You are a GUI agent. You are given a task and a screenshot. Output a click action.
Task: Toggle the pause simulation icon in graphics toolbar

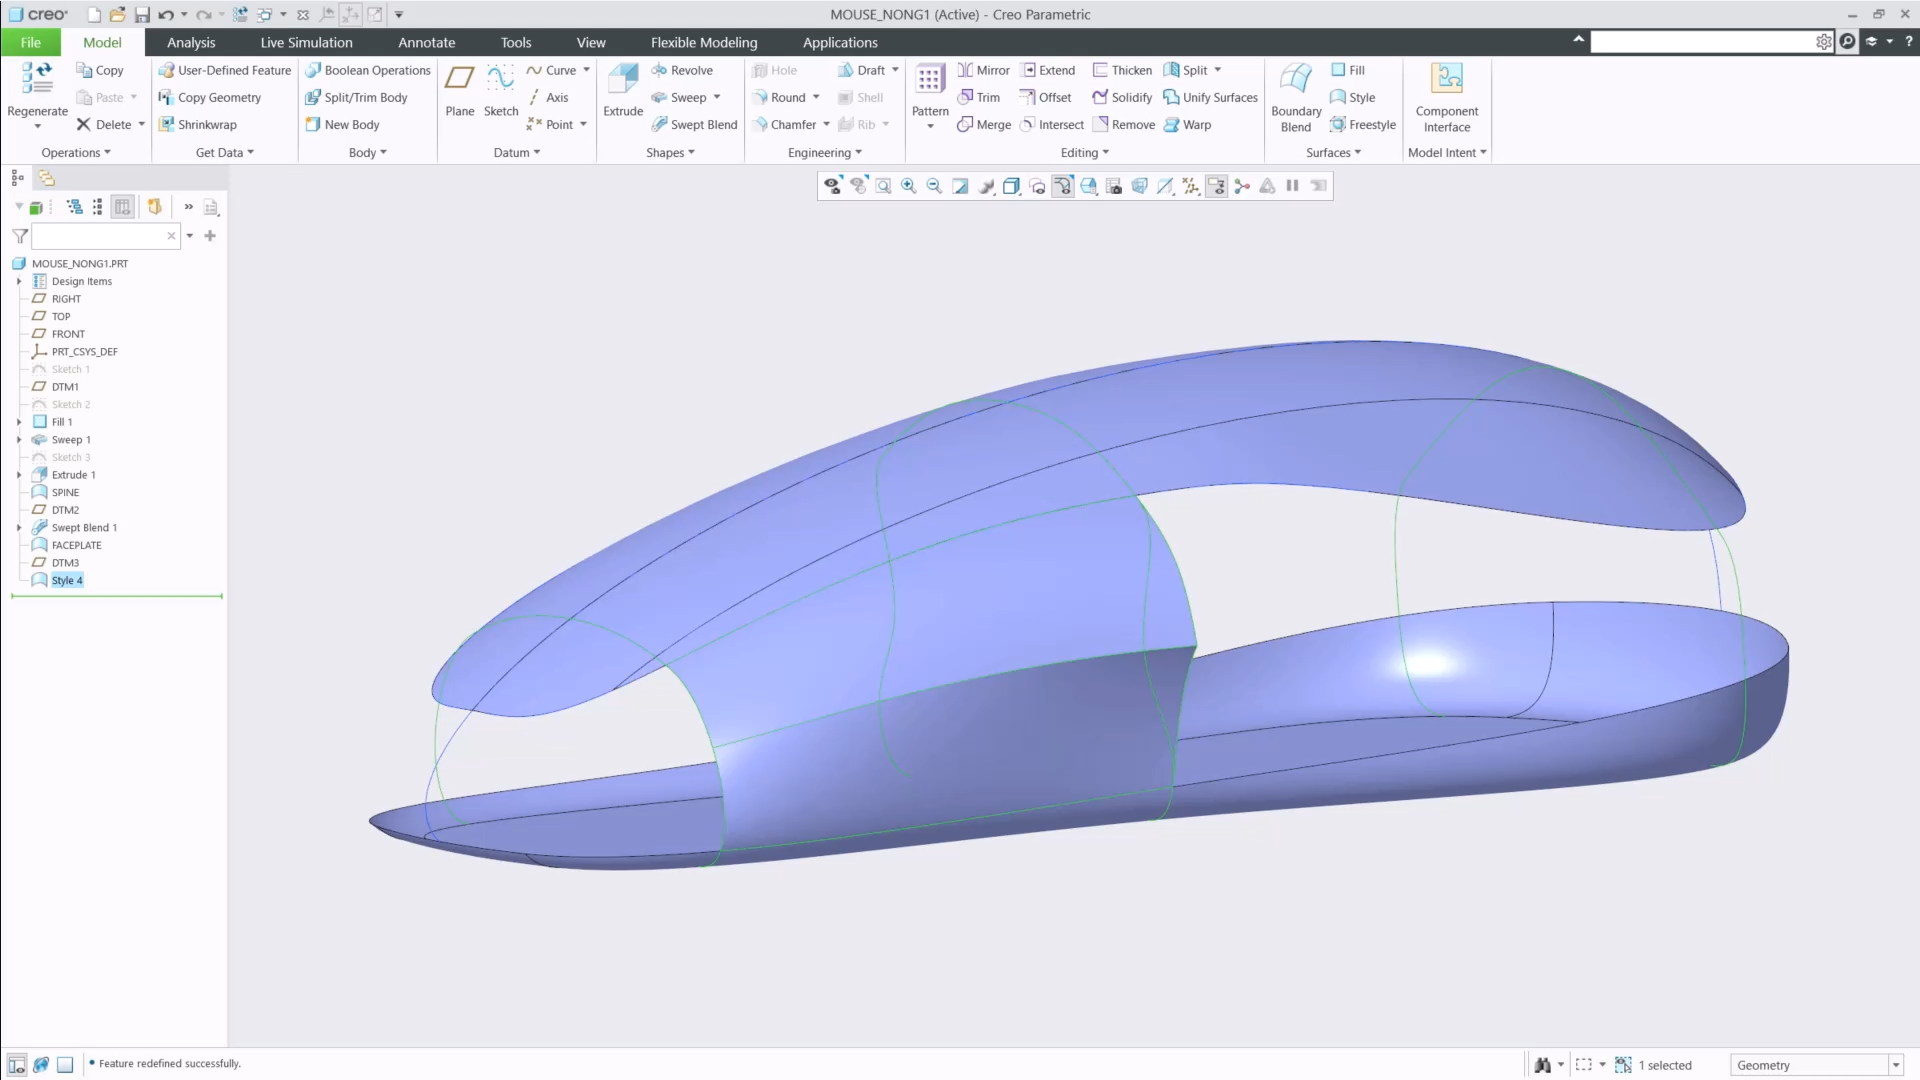pyautogui.click(x=1292, y=186)
